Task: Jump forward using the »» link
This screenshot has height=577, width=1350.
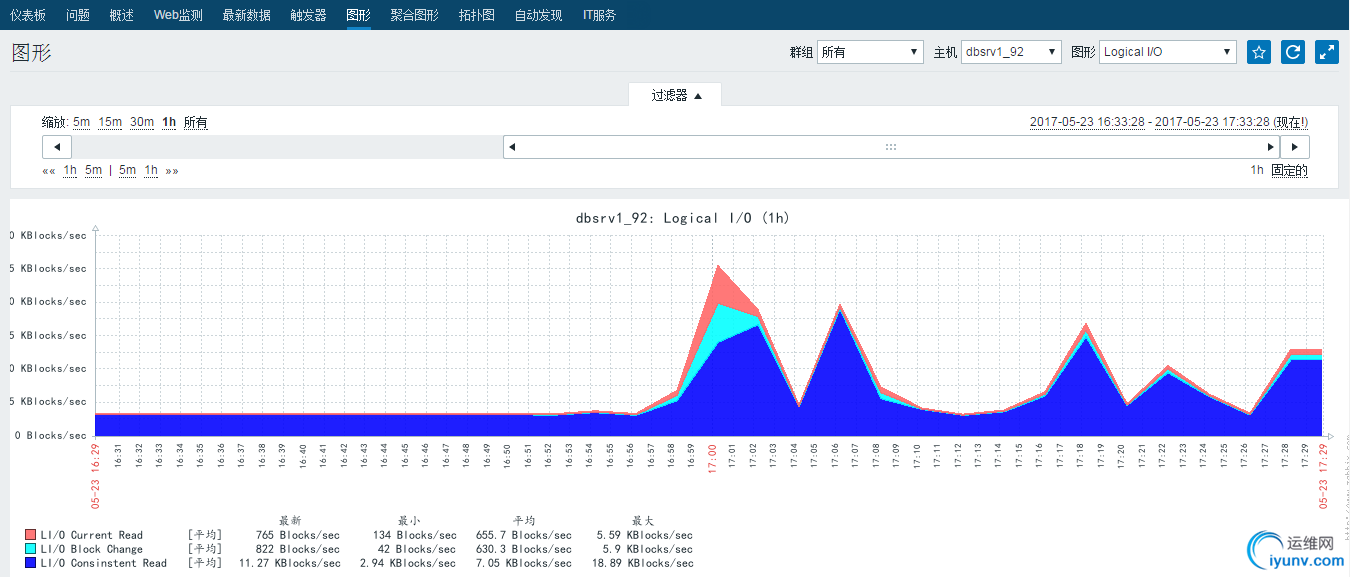Action: (x=172, y=171)
